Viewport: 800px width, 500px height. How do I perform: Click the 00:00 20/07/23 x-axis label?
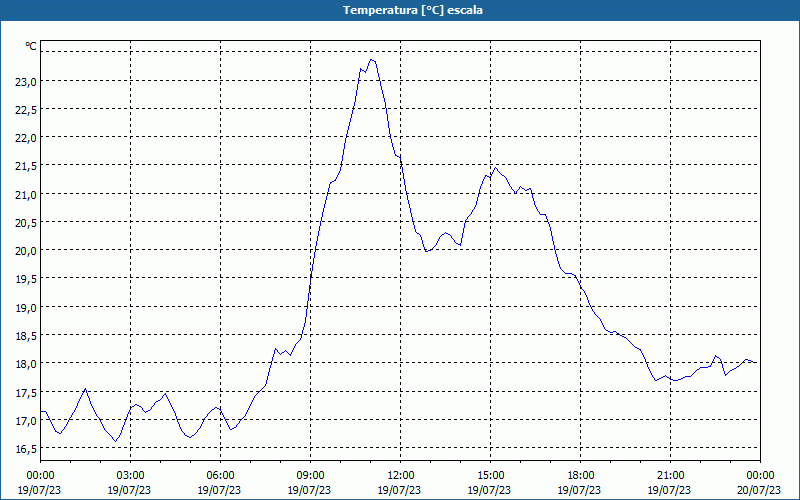(759, 483)
